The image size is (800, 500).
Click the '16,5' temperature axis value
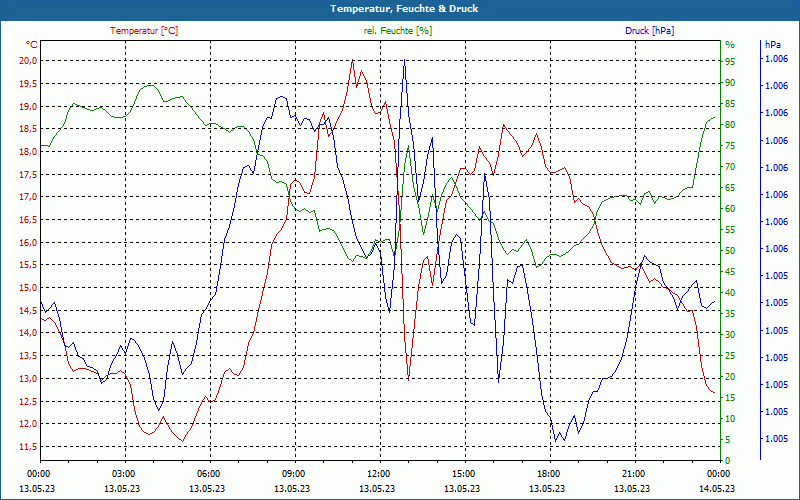point(28,220)
